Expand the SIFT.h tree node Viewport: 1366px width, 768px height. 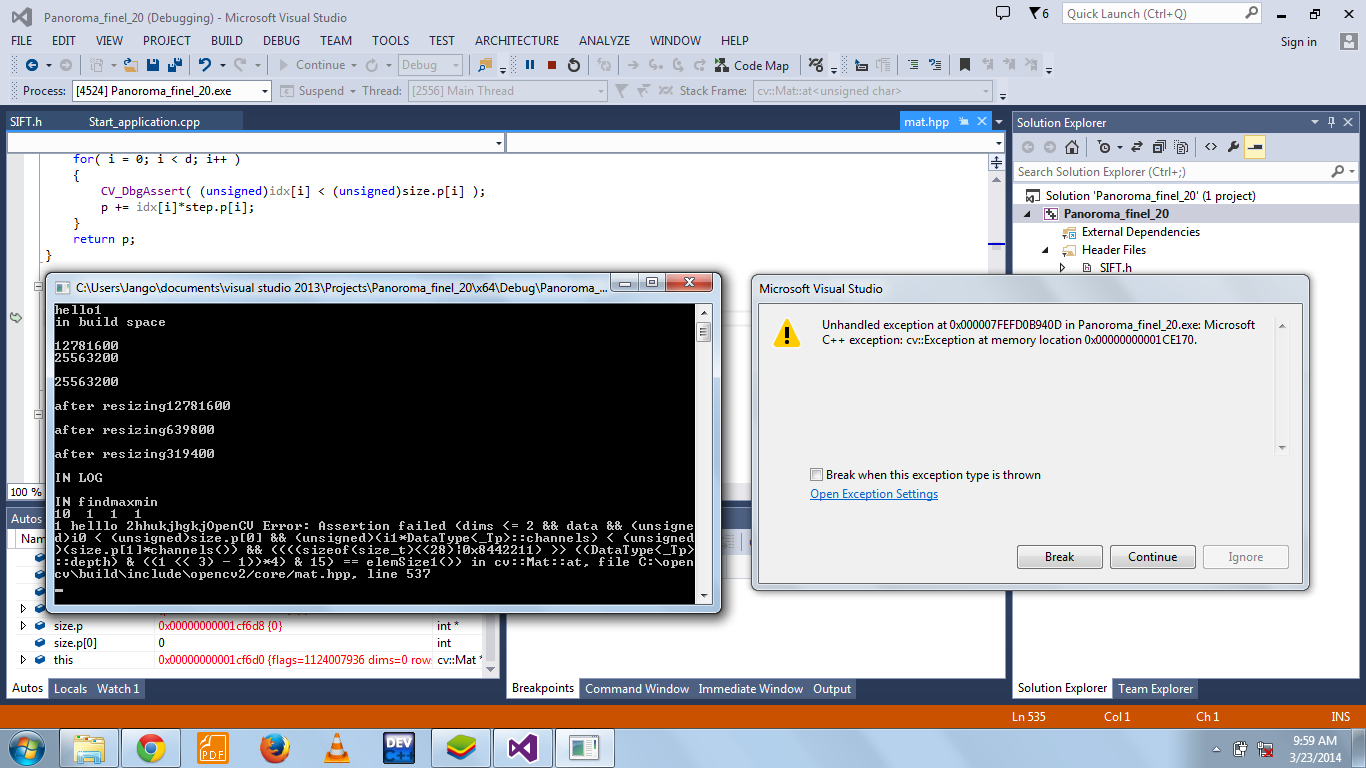(1063, 268)
